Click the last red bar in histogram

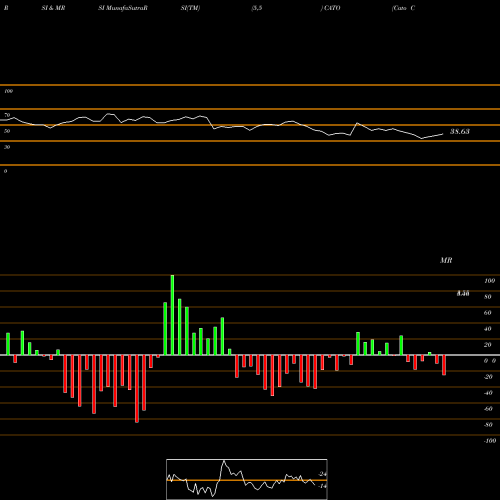[x=444, y=365]
